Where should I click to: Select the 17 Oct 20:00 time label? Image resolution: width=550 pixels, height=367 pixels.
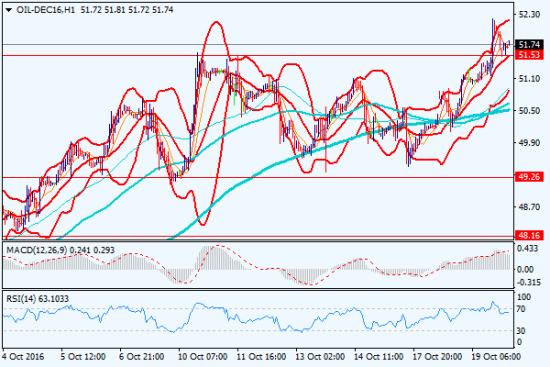coord(437,357)
